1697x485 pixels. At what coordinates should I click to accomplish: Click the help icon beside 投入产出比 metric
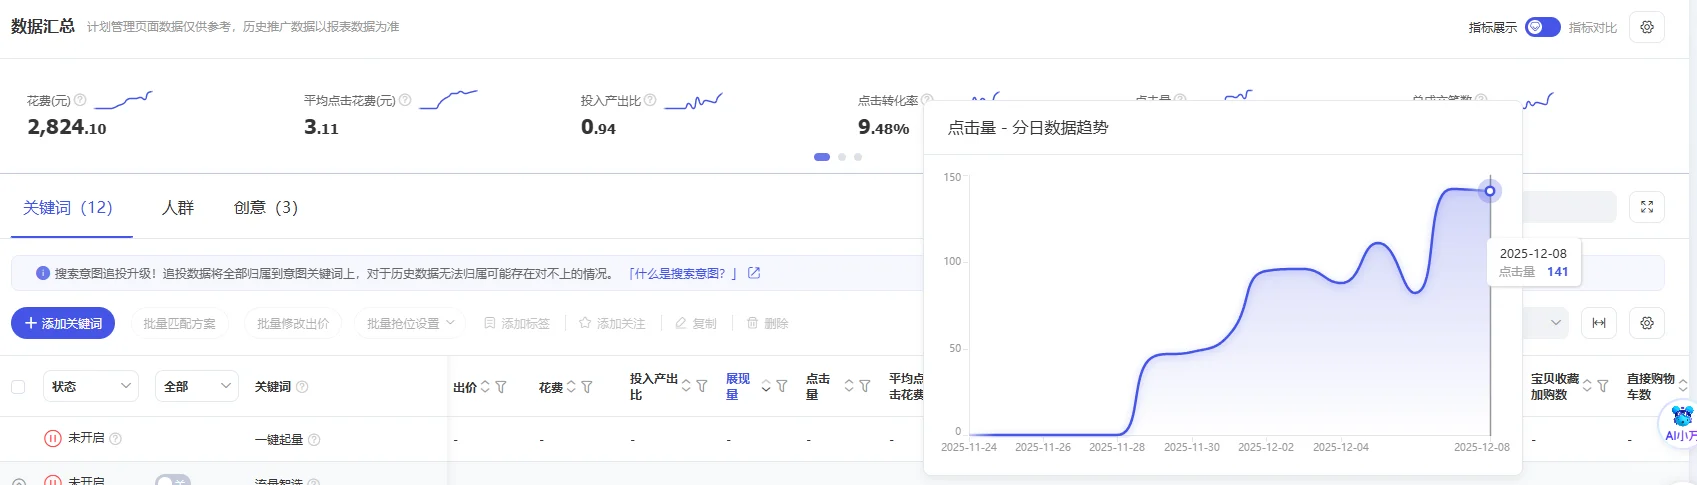point(650,100)
